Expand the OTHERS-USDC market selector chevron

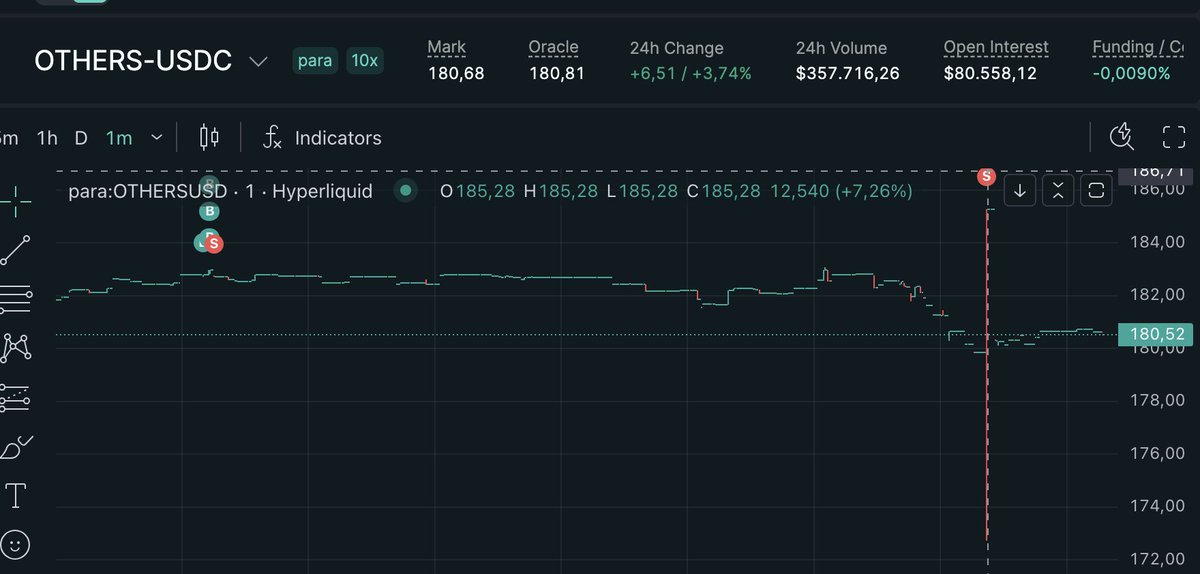tap(258, 62)
